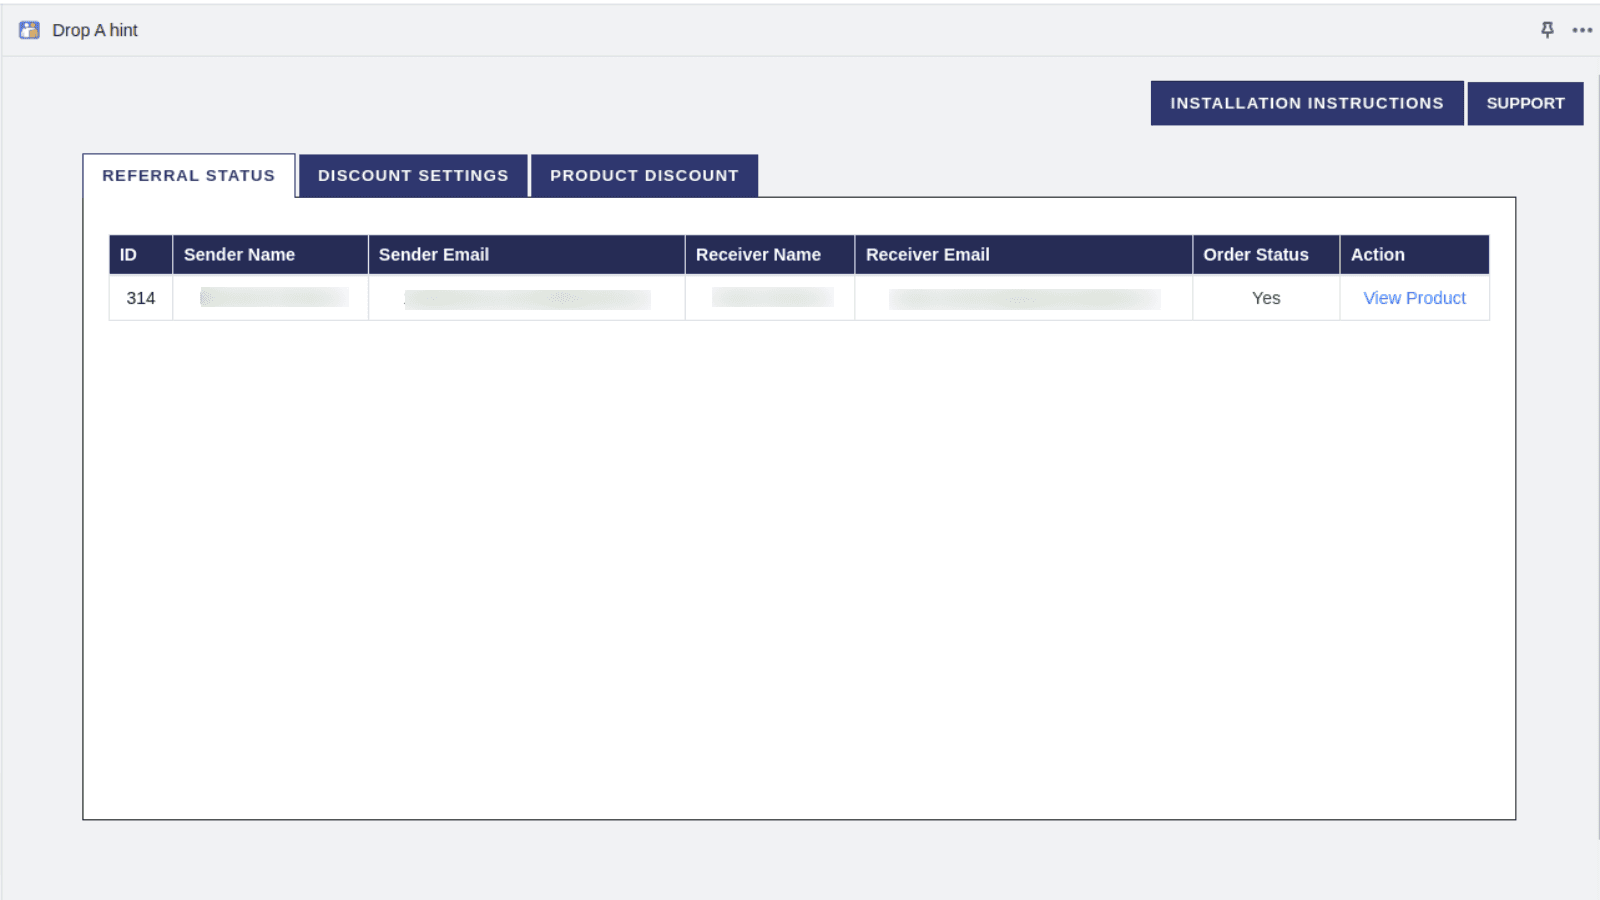Select the Action column header
Image resolution: width=1600 pixels, height=900 pixels.
coord(1377,255)
